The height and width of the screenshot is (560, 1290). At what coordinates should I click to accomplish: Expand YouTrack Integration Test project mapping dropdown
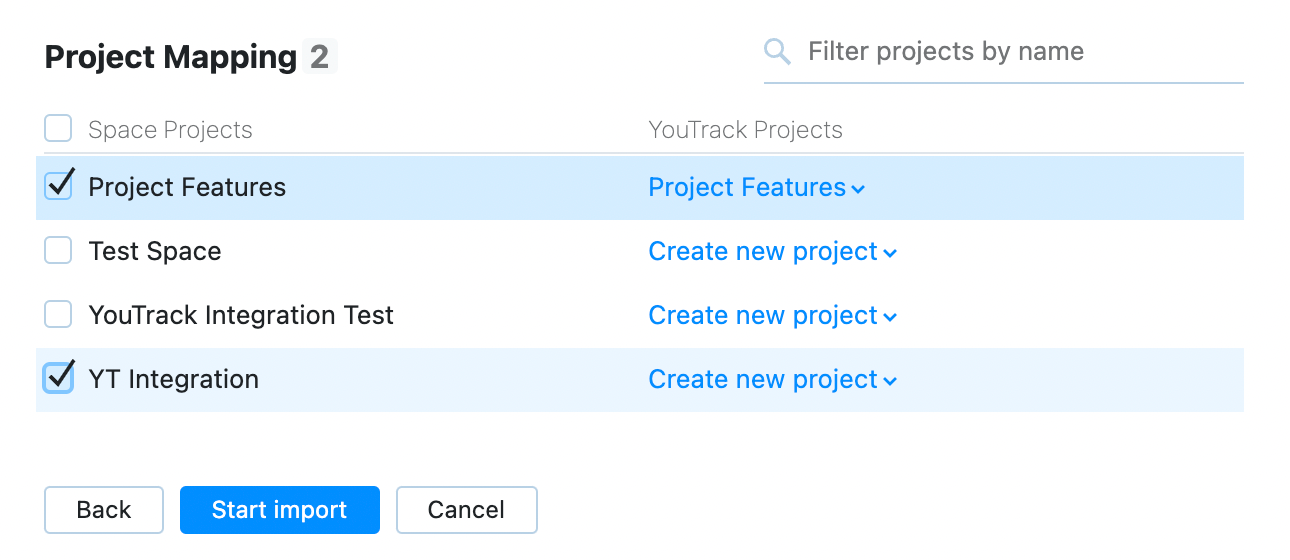click(x=772, y=316)
